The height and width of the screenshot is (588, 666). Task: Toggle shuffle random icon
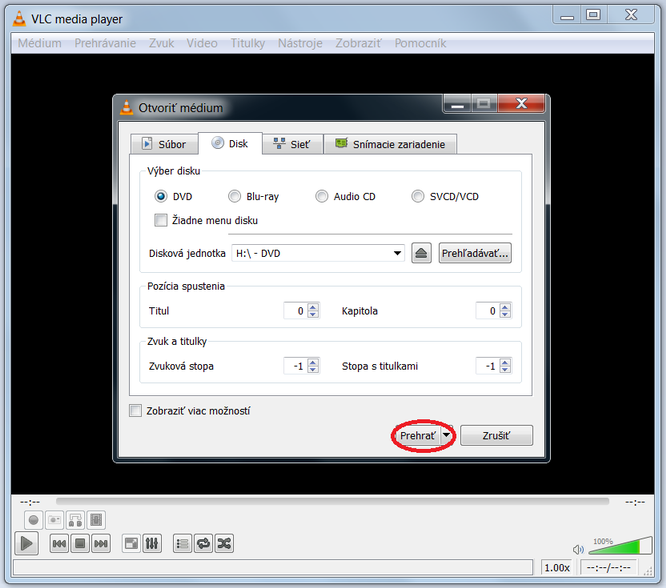224,543
